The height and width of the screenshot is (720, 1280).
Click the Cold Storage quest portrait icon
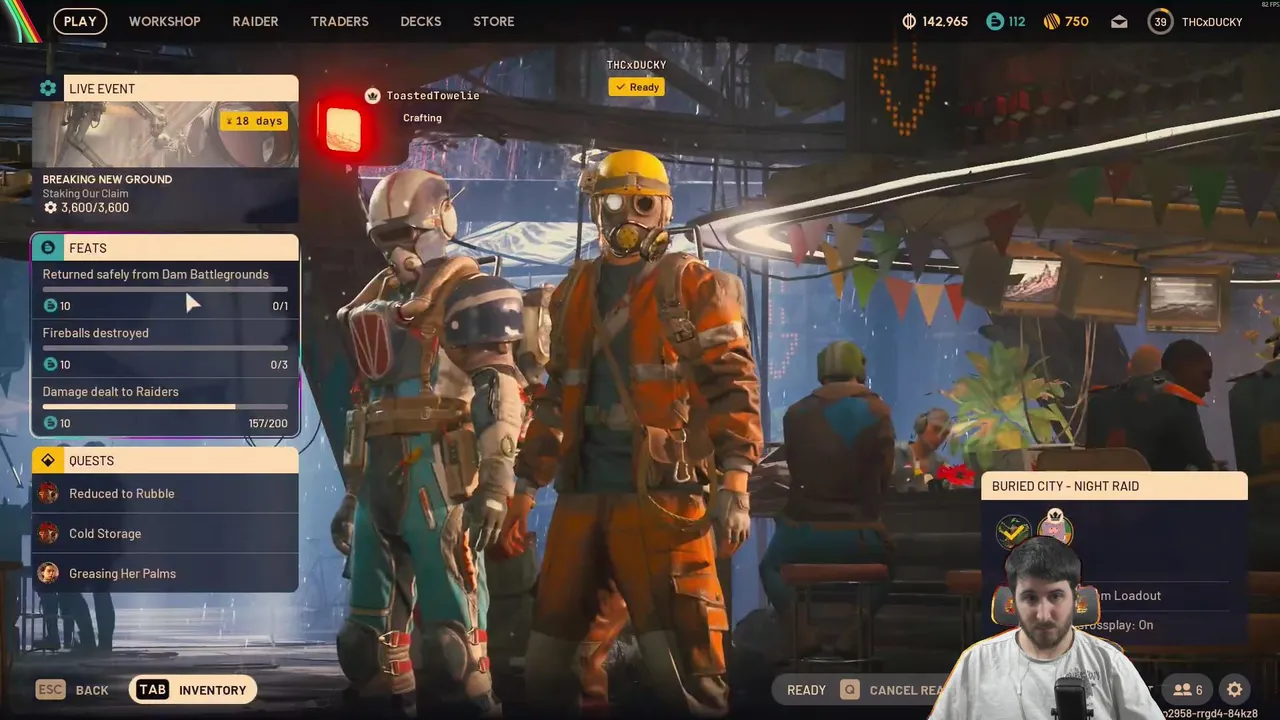[48, 533]
